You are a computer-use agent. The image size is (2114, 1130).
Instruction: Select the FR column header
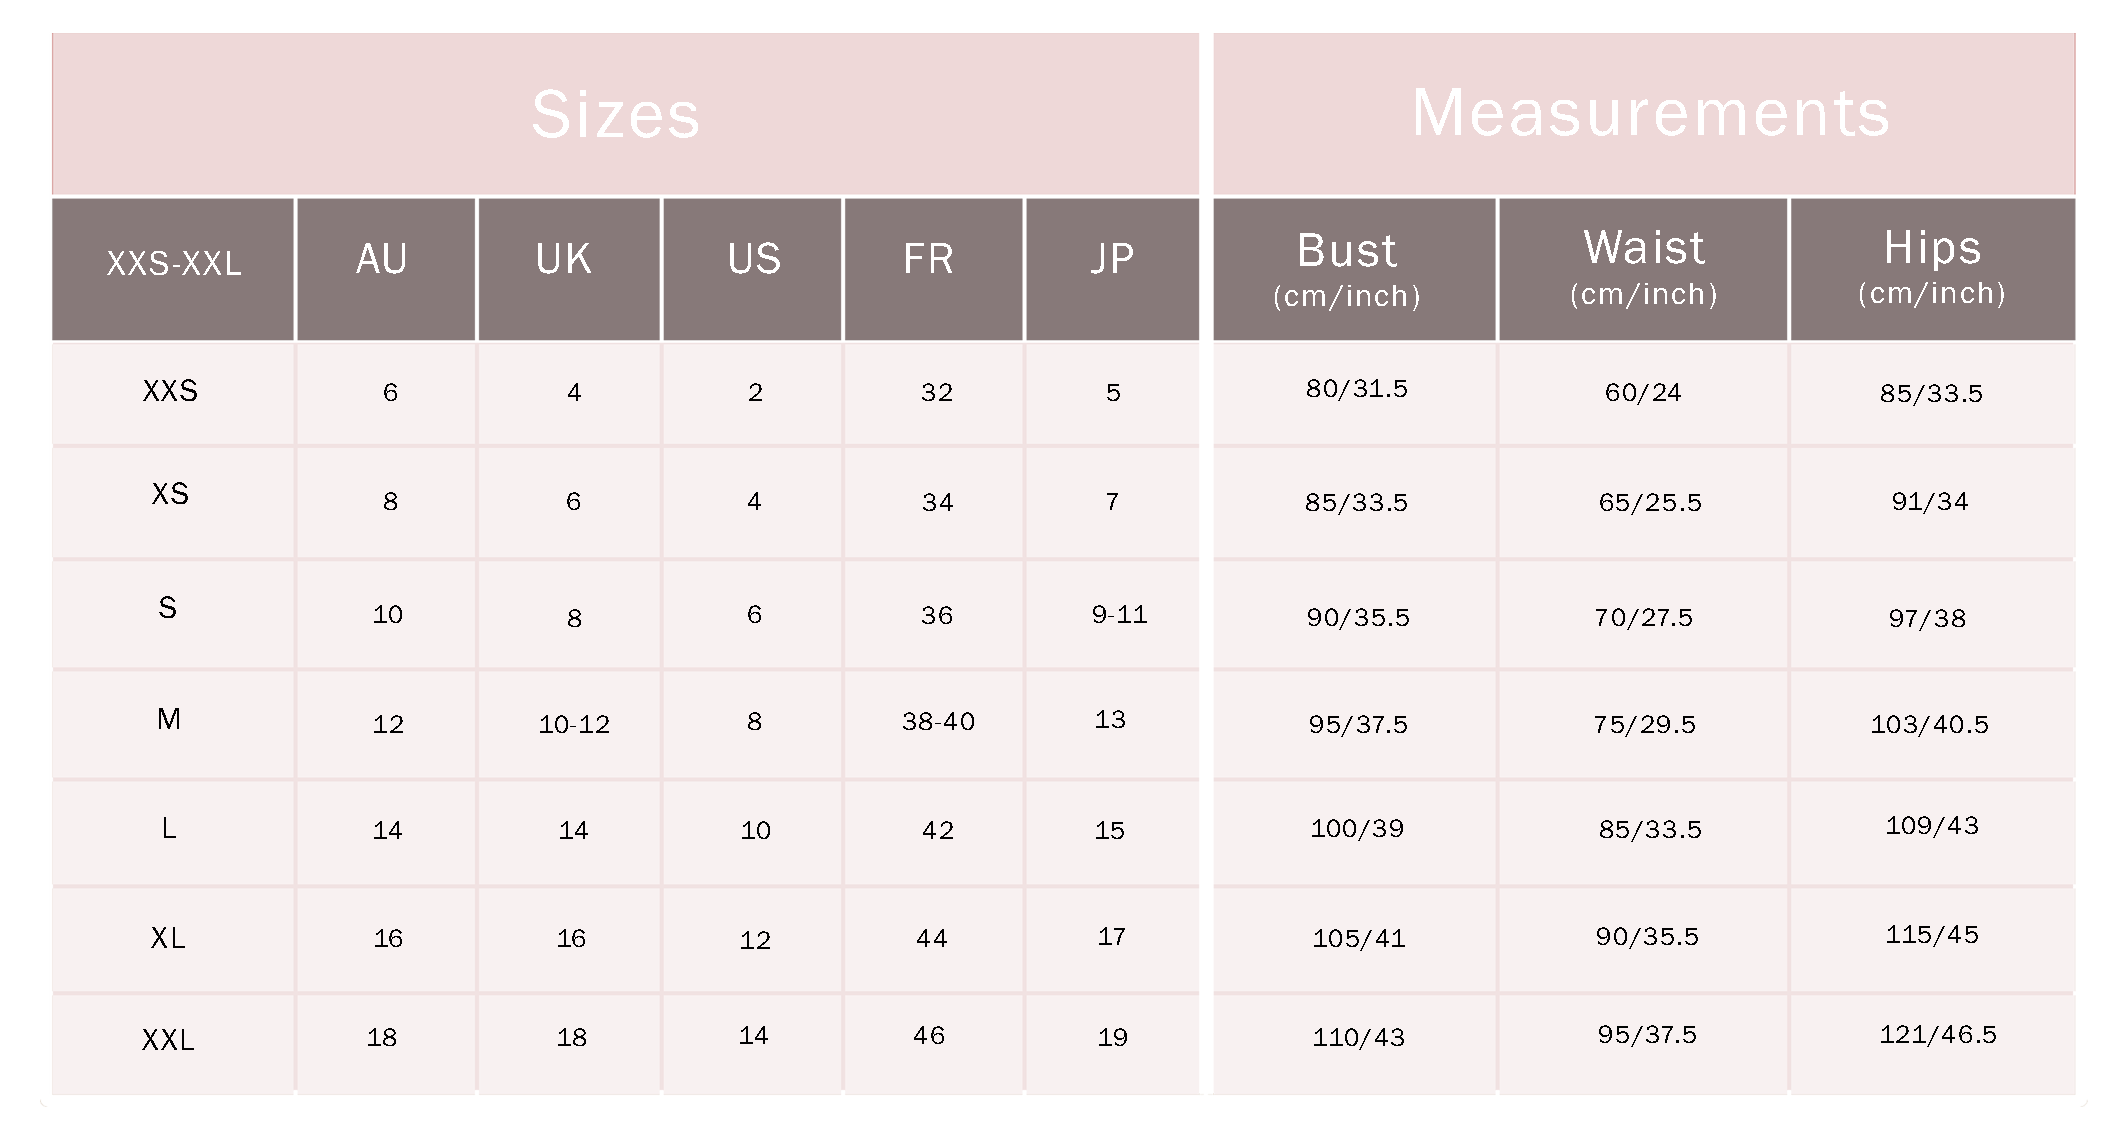coord(933,269)
